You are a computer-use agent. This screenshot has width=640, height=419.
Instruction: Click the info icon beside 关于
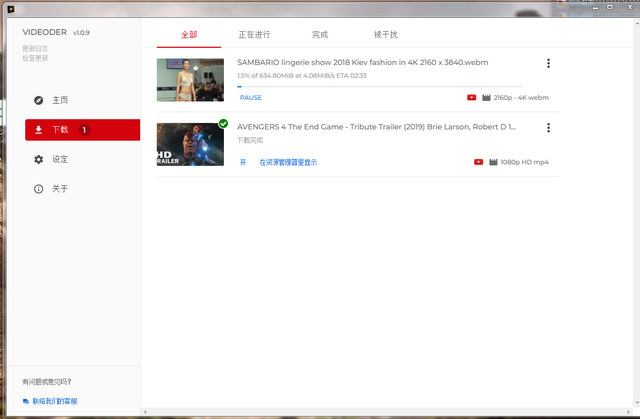pos(38,189)
